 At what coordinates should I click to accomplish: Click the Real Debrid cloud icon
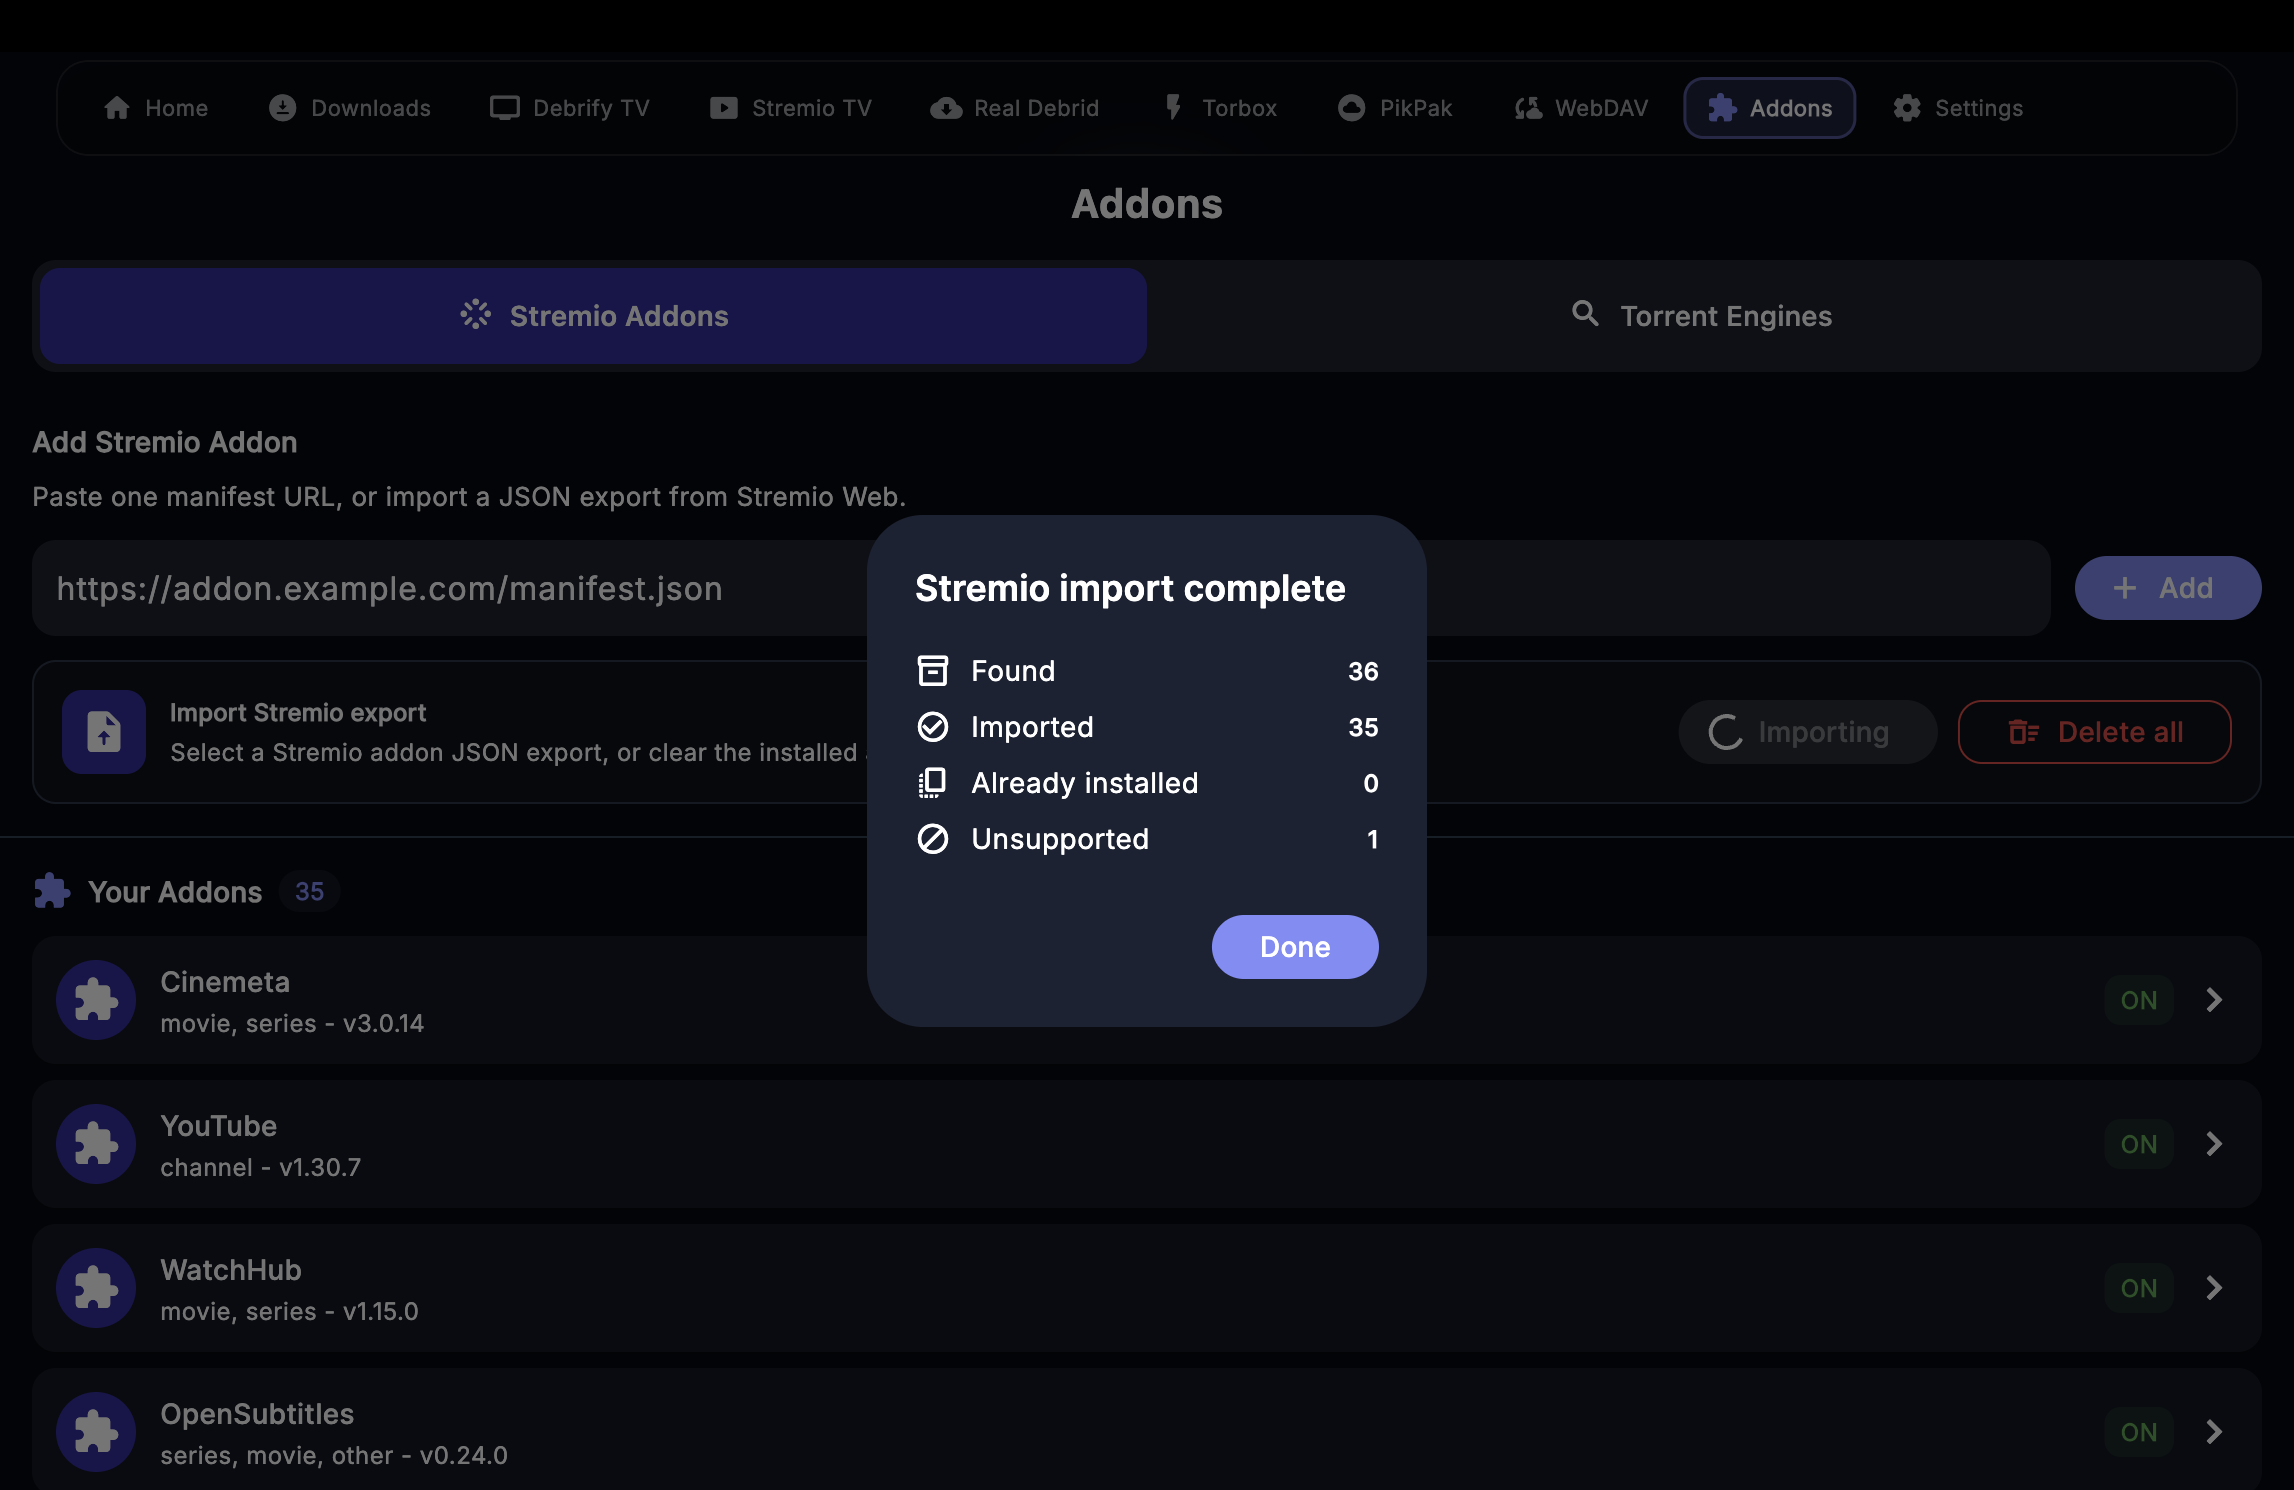946,108
